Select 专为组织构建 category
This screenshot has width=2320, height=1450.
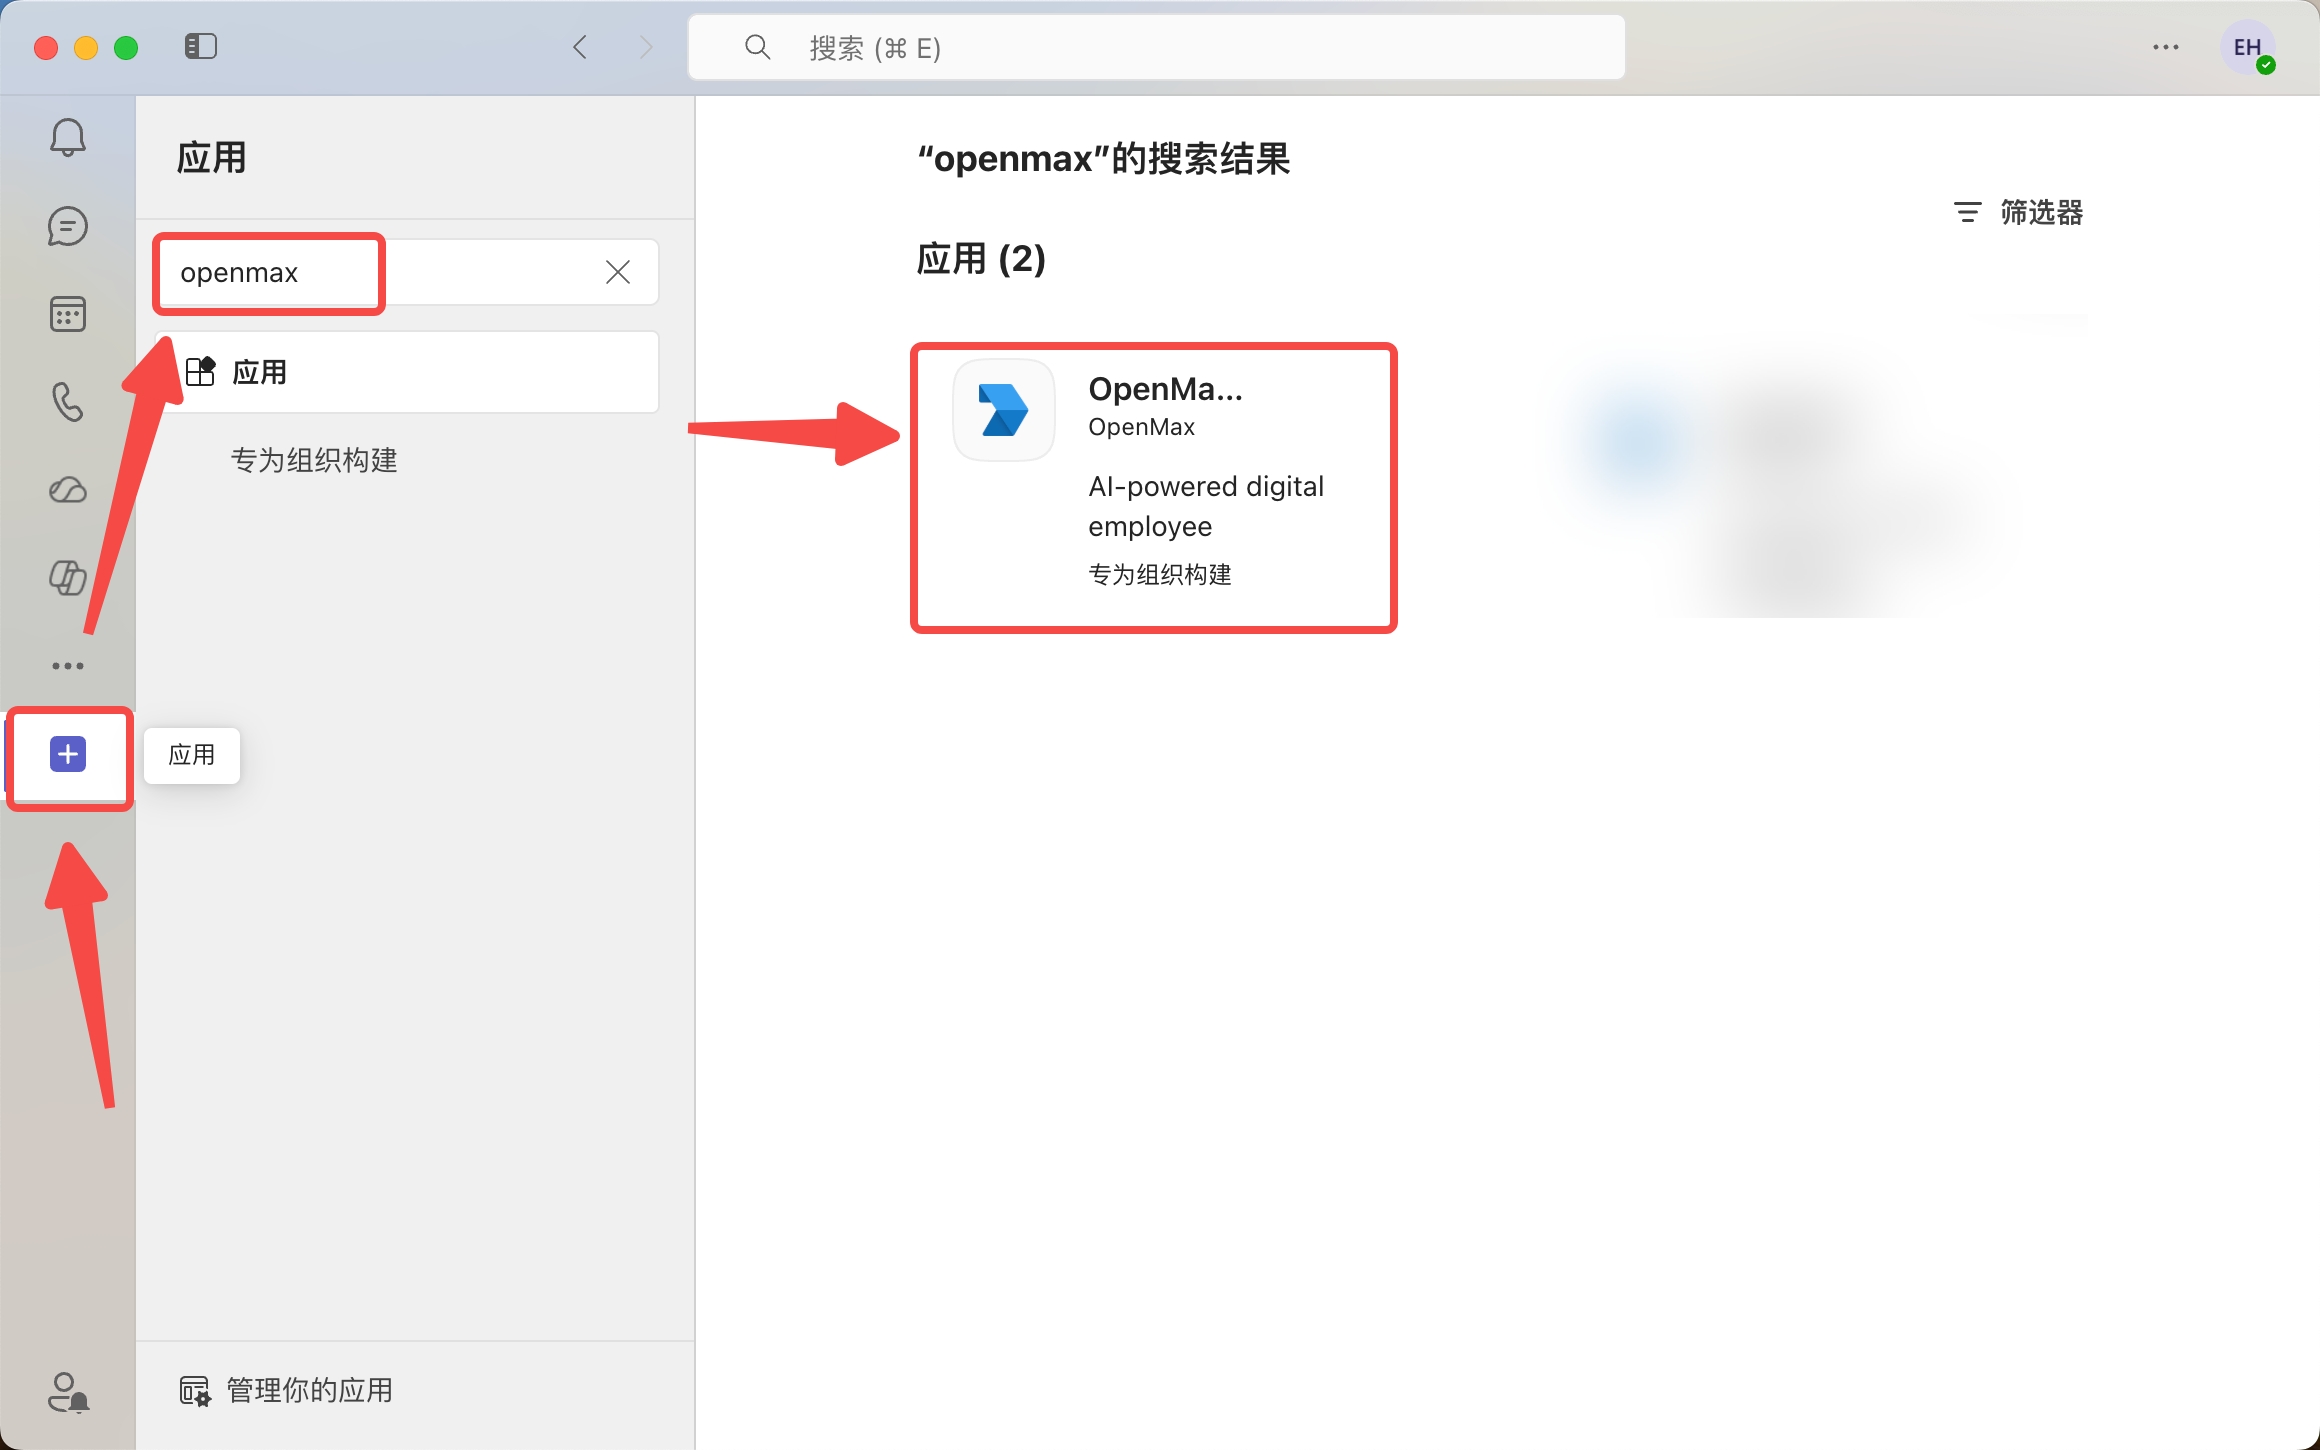(314, 460)
